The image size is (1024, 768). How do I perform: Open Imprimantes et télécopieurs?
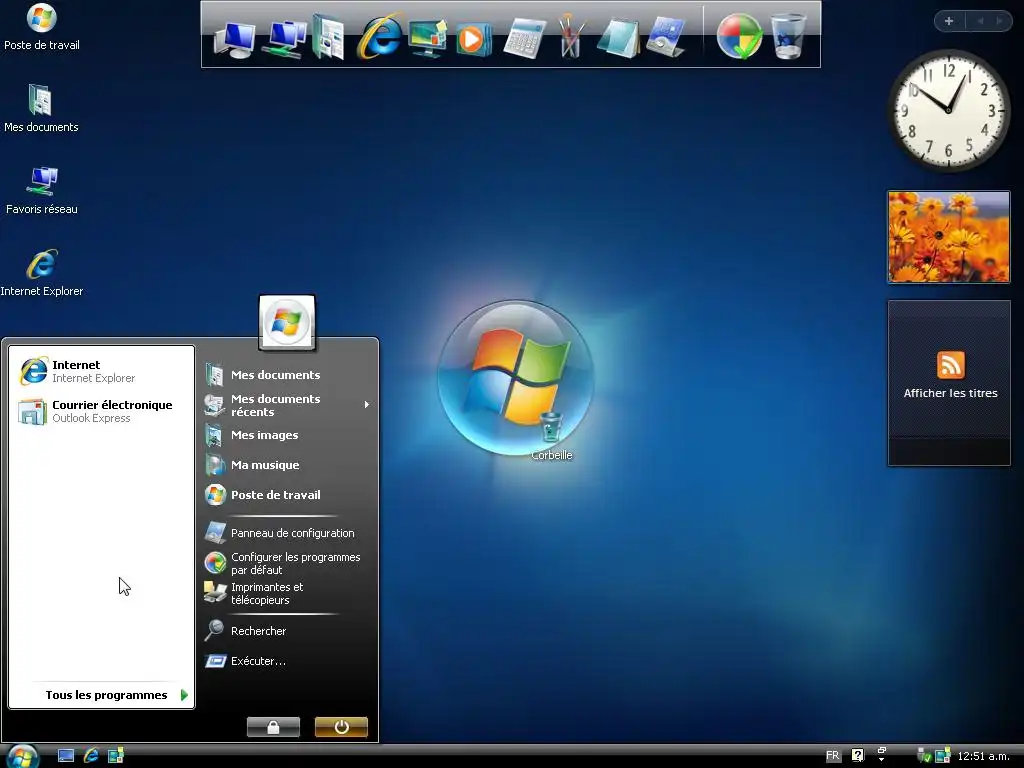coord(287,593)
